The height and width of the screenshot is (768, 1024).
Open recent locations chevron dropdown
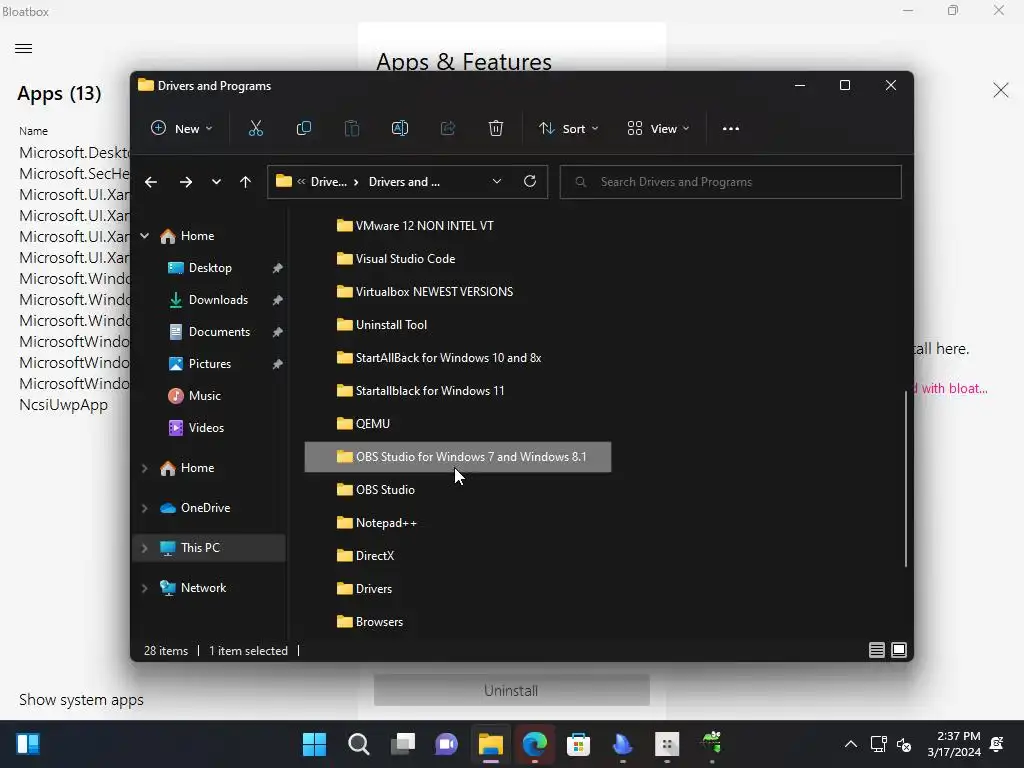[x=216, y=182]
